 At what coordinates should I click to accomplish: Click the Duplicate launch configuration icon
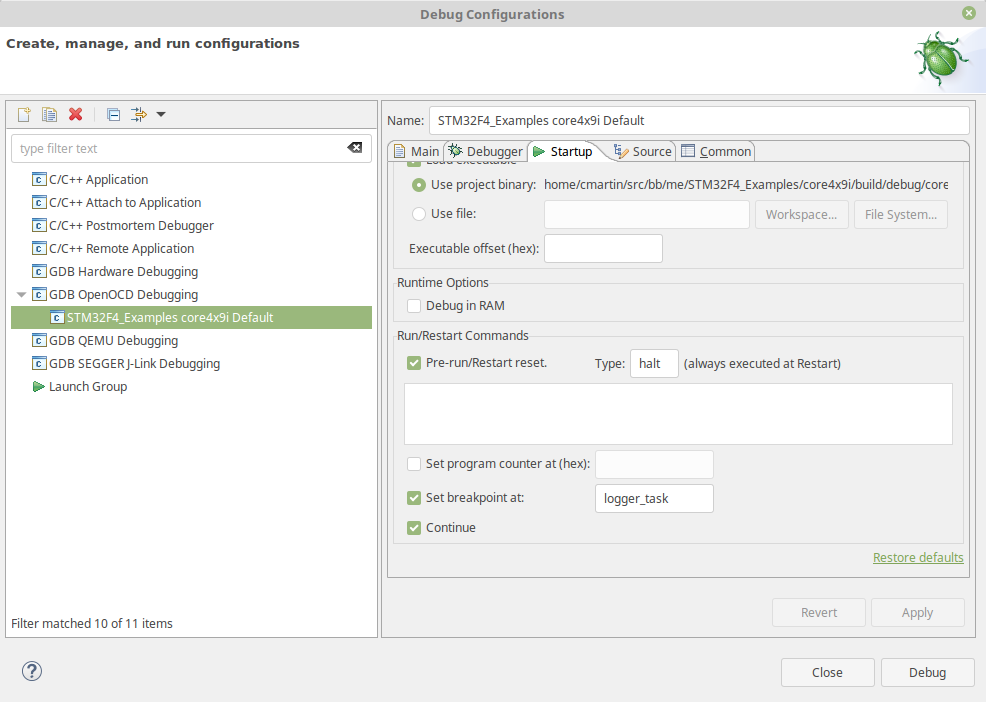(x=49, y=114)
